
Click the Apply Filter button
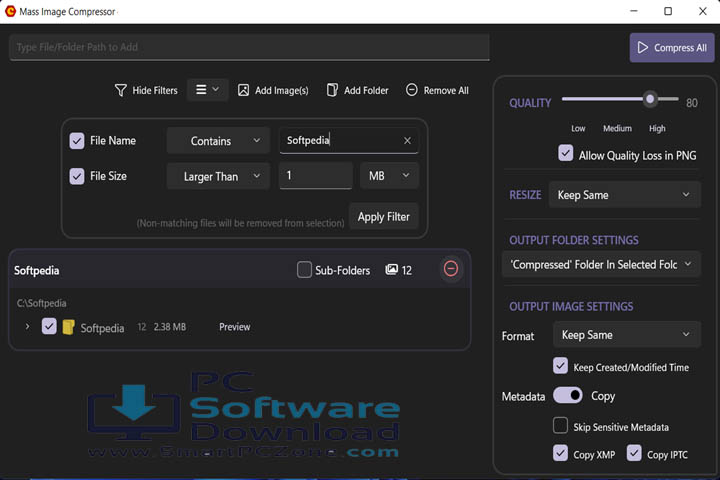click(383, 216)
